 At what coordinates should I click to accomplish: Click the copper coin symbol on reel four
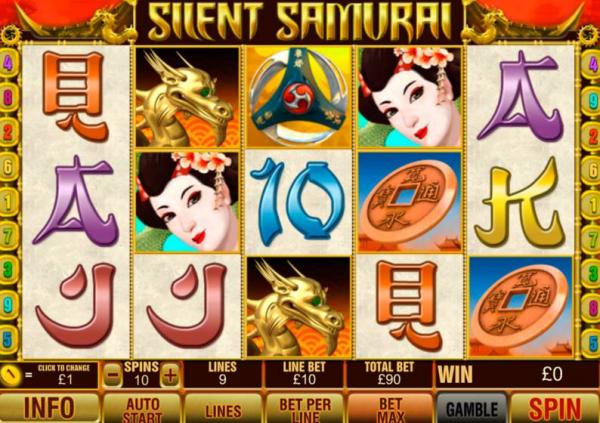409,201
